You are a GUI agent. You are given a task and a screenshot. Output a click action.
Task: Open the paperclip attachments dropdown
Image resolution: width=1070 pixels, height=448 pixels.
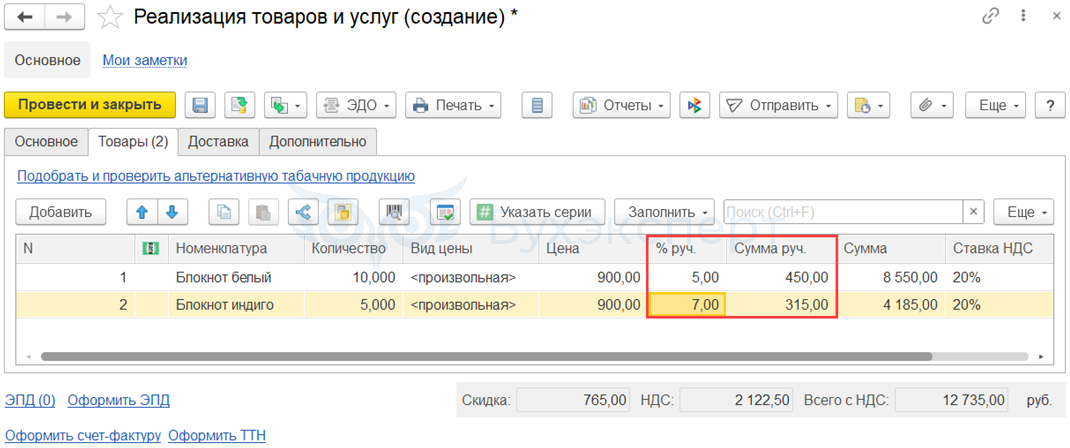pyautogui.click(x=931, y=106)
